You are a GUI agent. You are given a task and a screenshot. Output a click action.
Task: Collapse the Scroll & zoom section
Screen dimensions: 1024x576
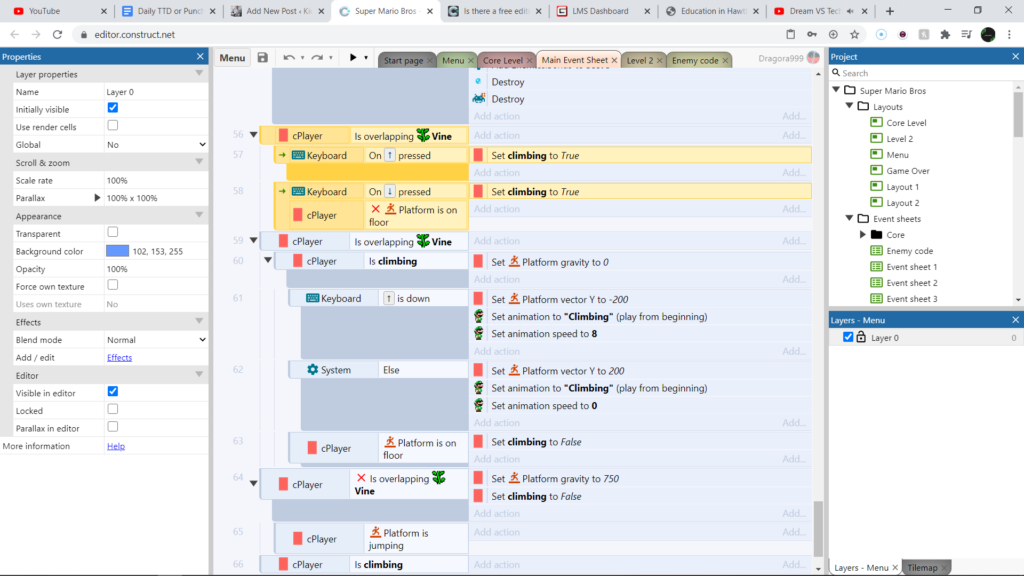tap(199, 162)
